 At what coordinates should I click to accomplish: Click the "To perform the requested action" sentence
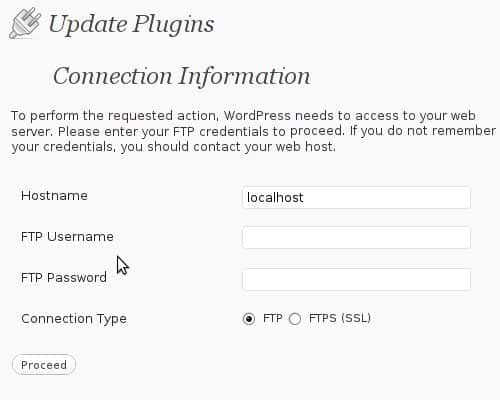point(115,116)
